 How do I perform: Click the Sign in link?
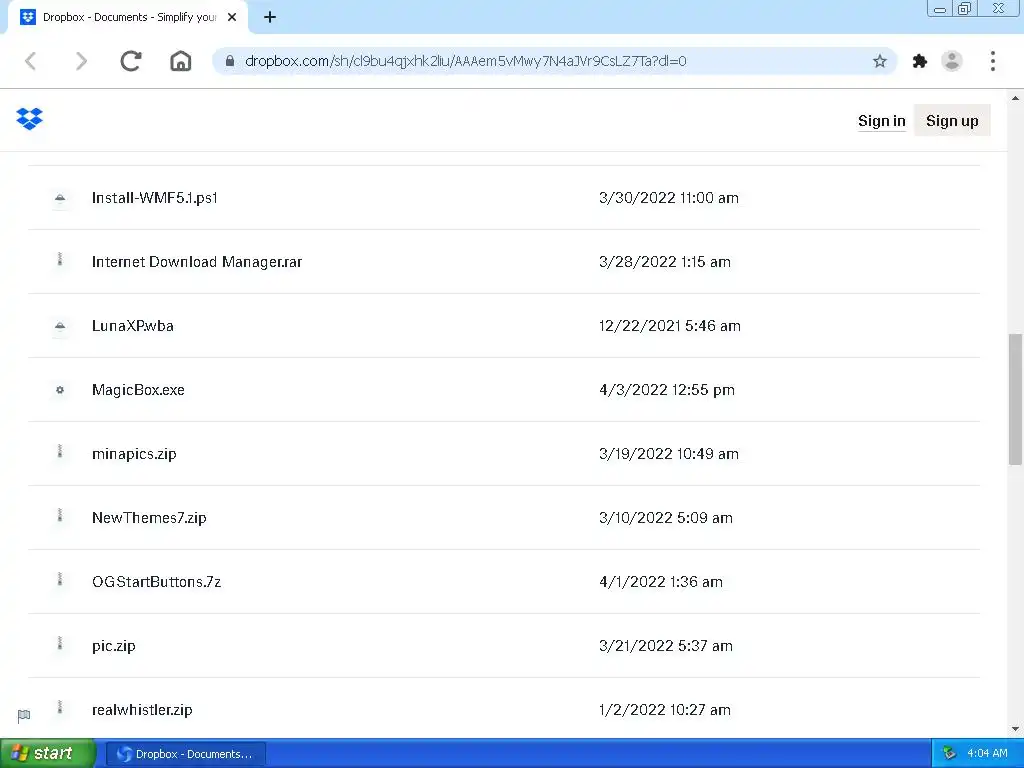click(882, 121)
